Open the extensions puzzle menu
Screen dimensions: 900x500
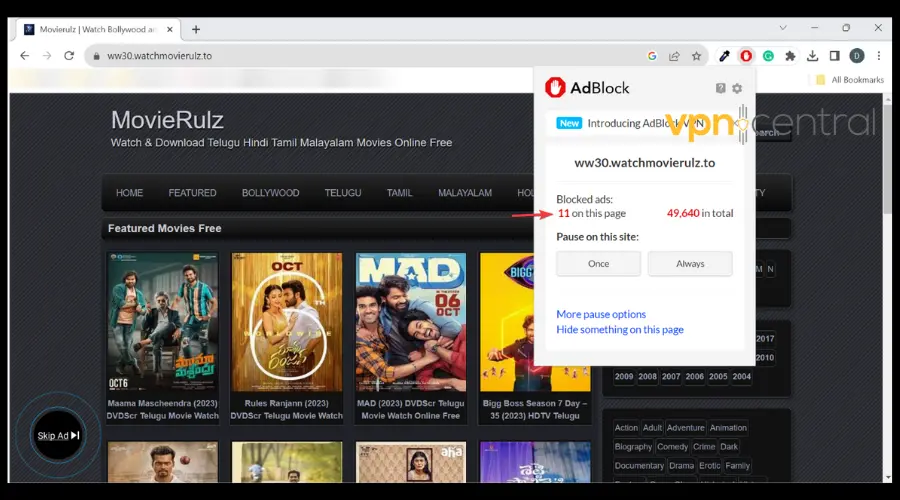click(x=790, y=56)
